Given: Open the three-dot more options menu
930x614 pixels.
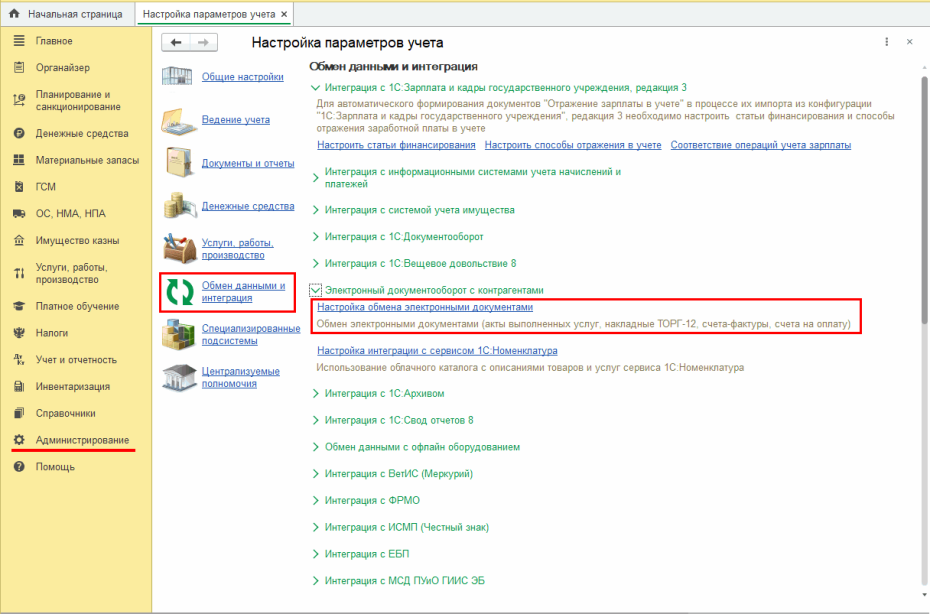Looking at the screenshot, I should click(887, 42).
